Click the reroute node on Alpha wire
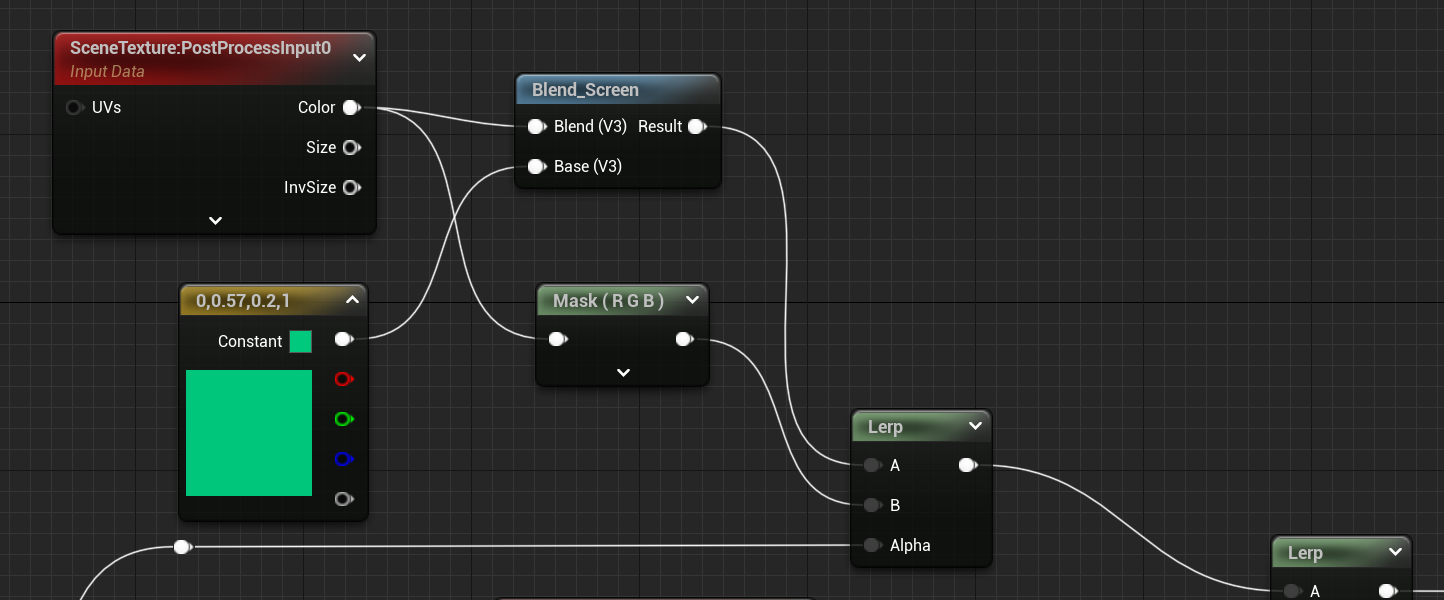 click(182, 547)
